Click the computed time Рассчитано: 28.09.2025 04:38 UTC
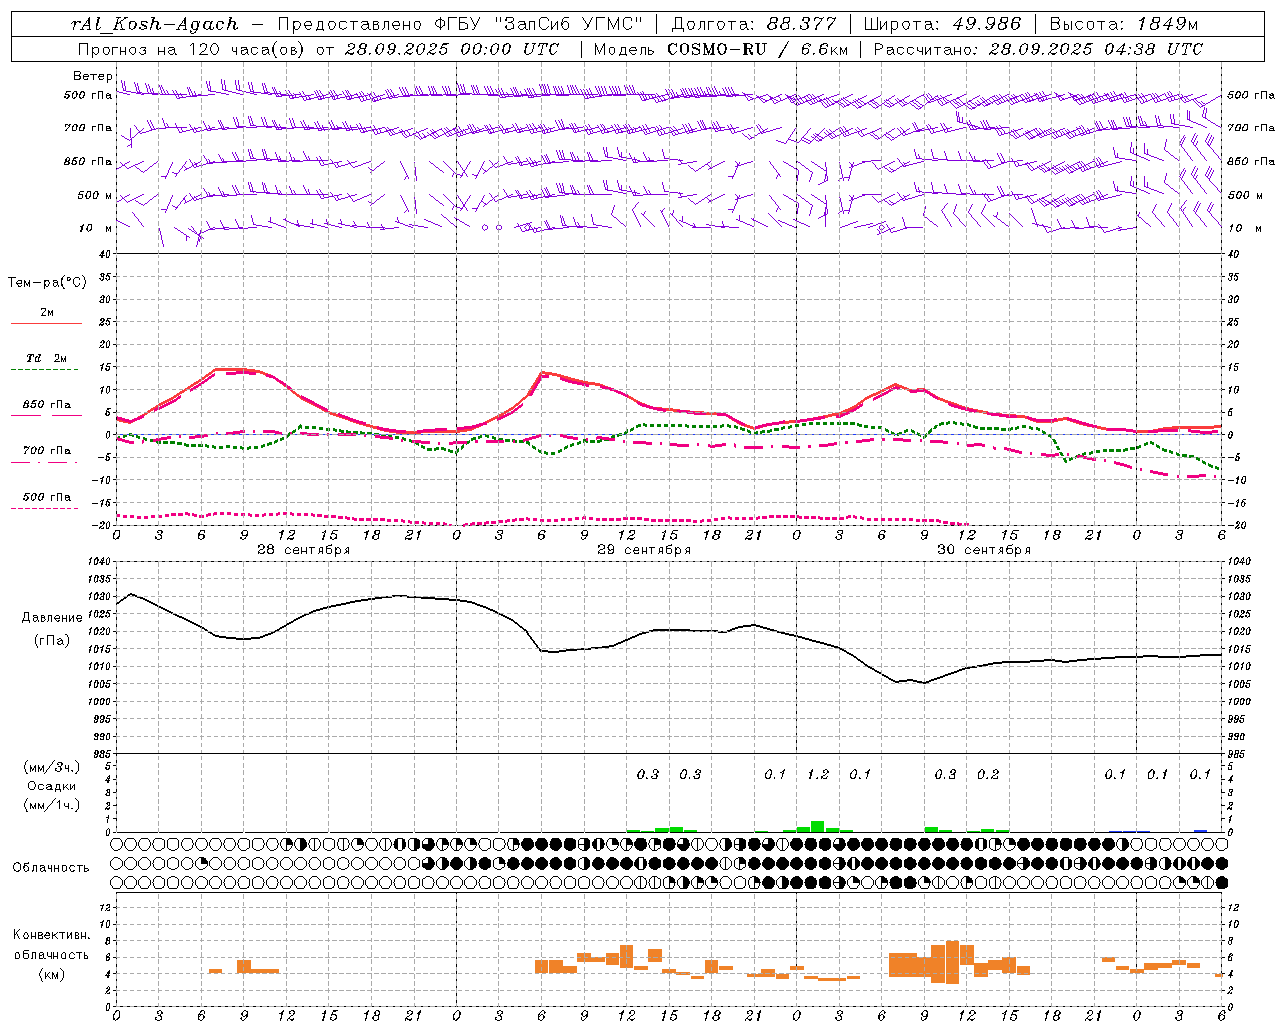The height and width of the screenshot is (1024, 1280). click(x=1038, y=49)
